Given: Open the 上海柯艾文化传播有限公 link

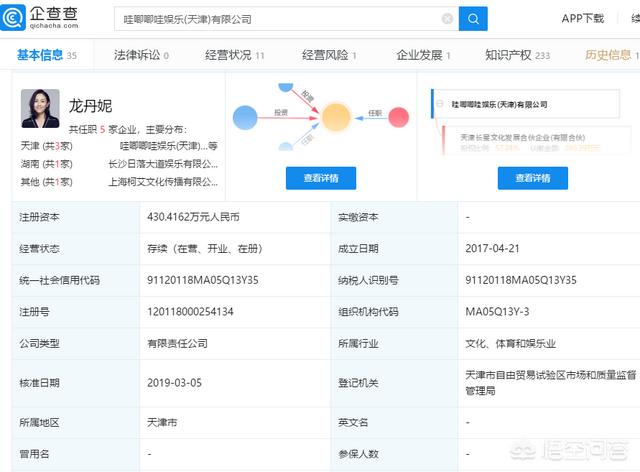Looking at the screenshot, I should click(x=163, y=182).
